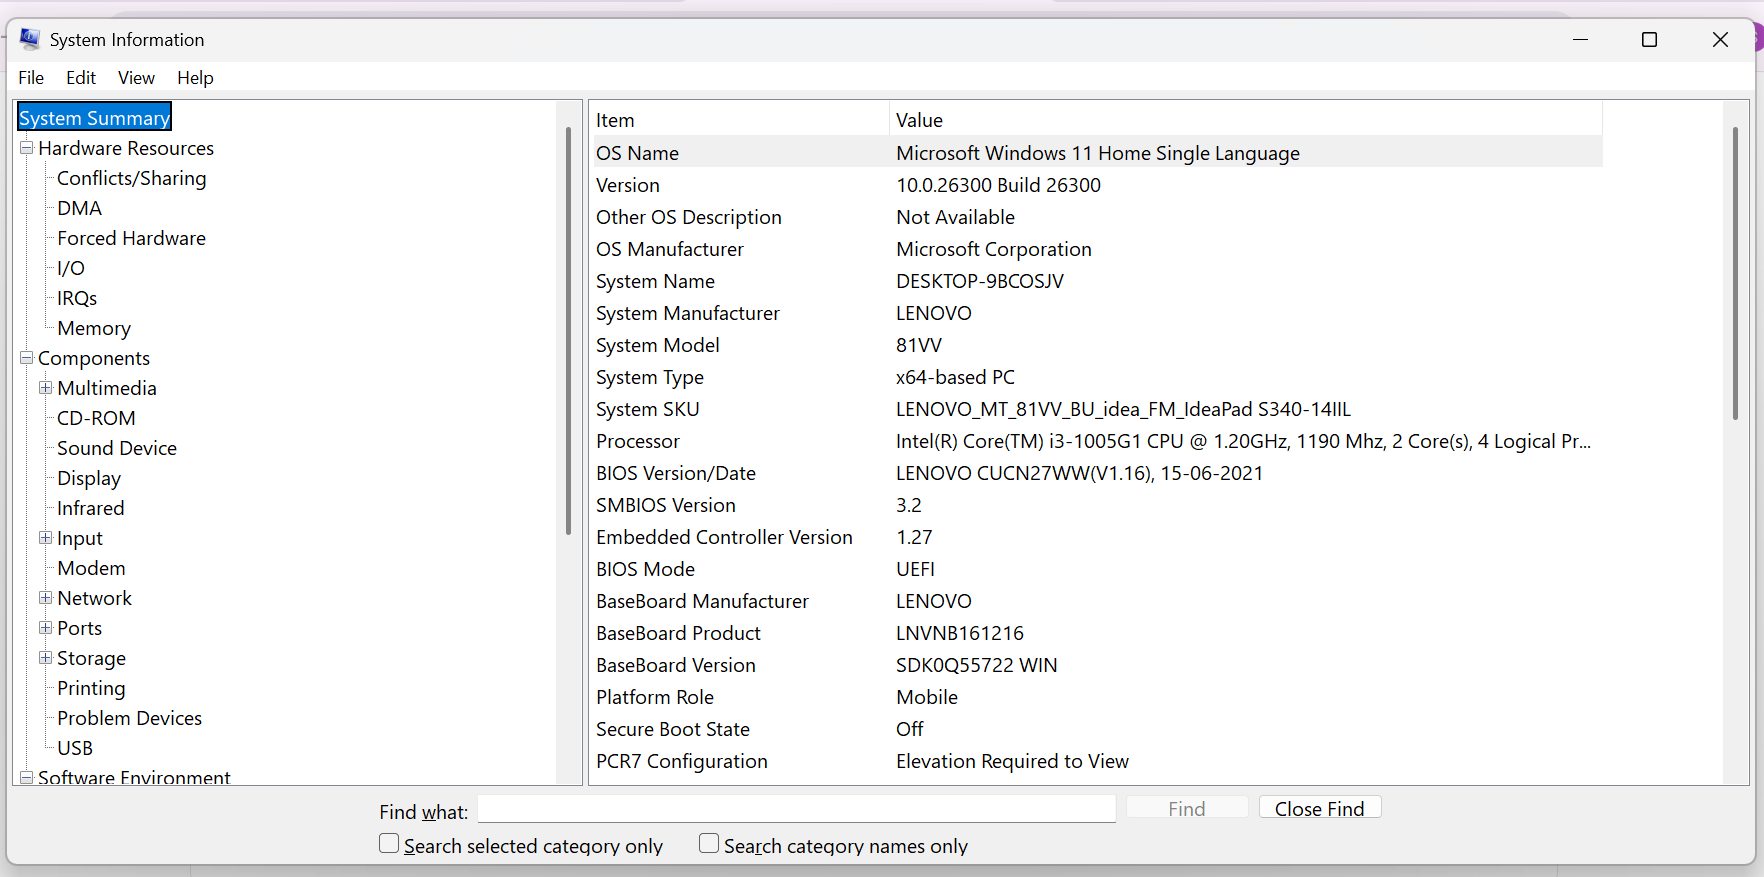Click the Value column header
Image resolution: width=1764 pixels, height=877 pixels.
coord(1246,120)
